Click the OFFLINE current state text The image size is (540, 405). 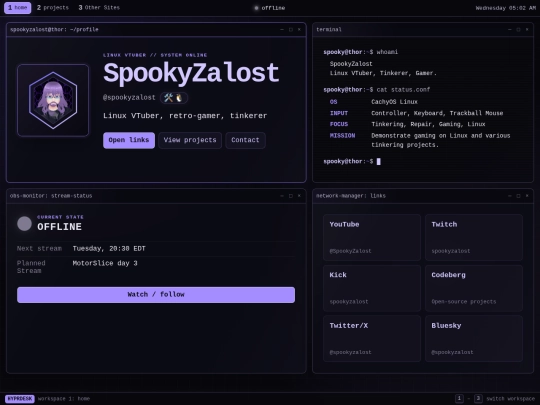click(60, 227)
